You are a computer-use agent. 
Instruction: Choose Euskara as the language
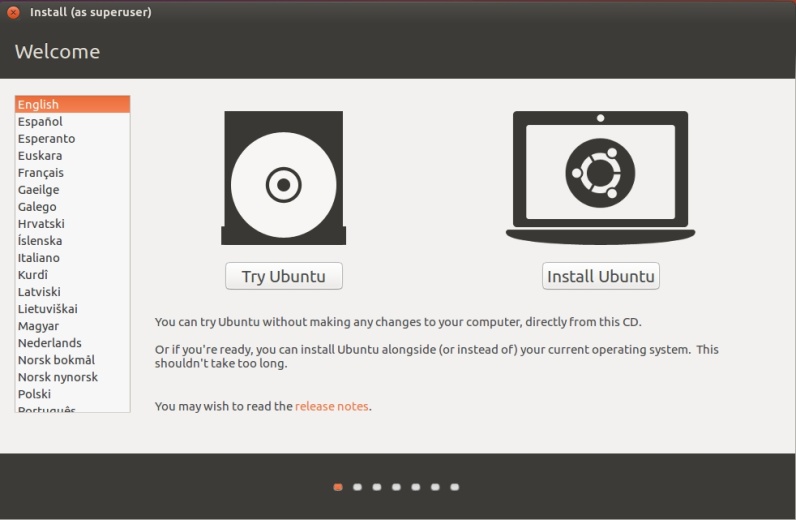pos(73,155)
